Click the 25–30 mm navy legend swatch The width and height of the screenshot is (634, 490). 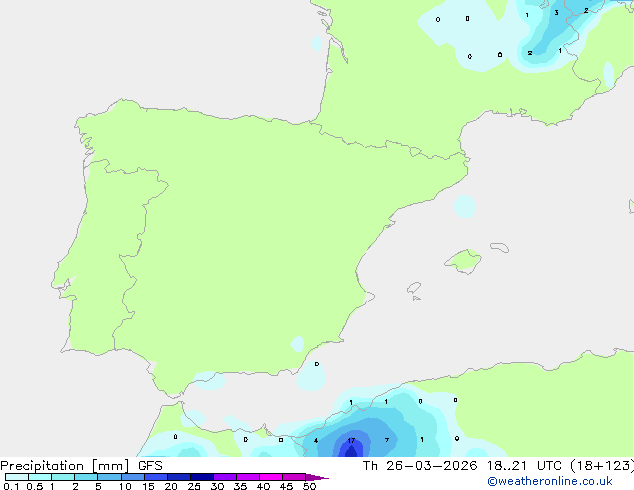click(x=202, y=477)
